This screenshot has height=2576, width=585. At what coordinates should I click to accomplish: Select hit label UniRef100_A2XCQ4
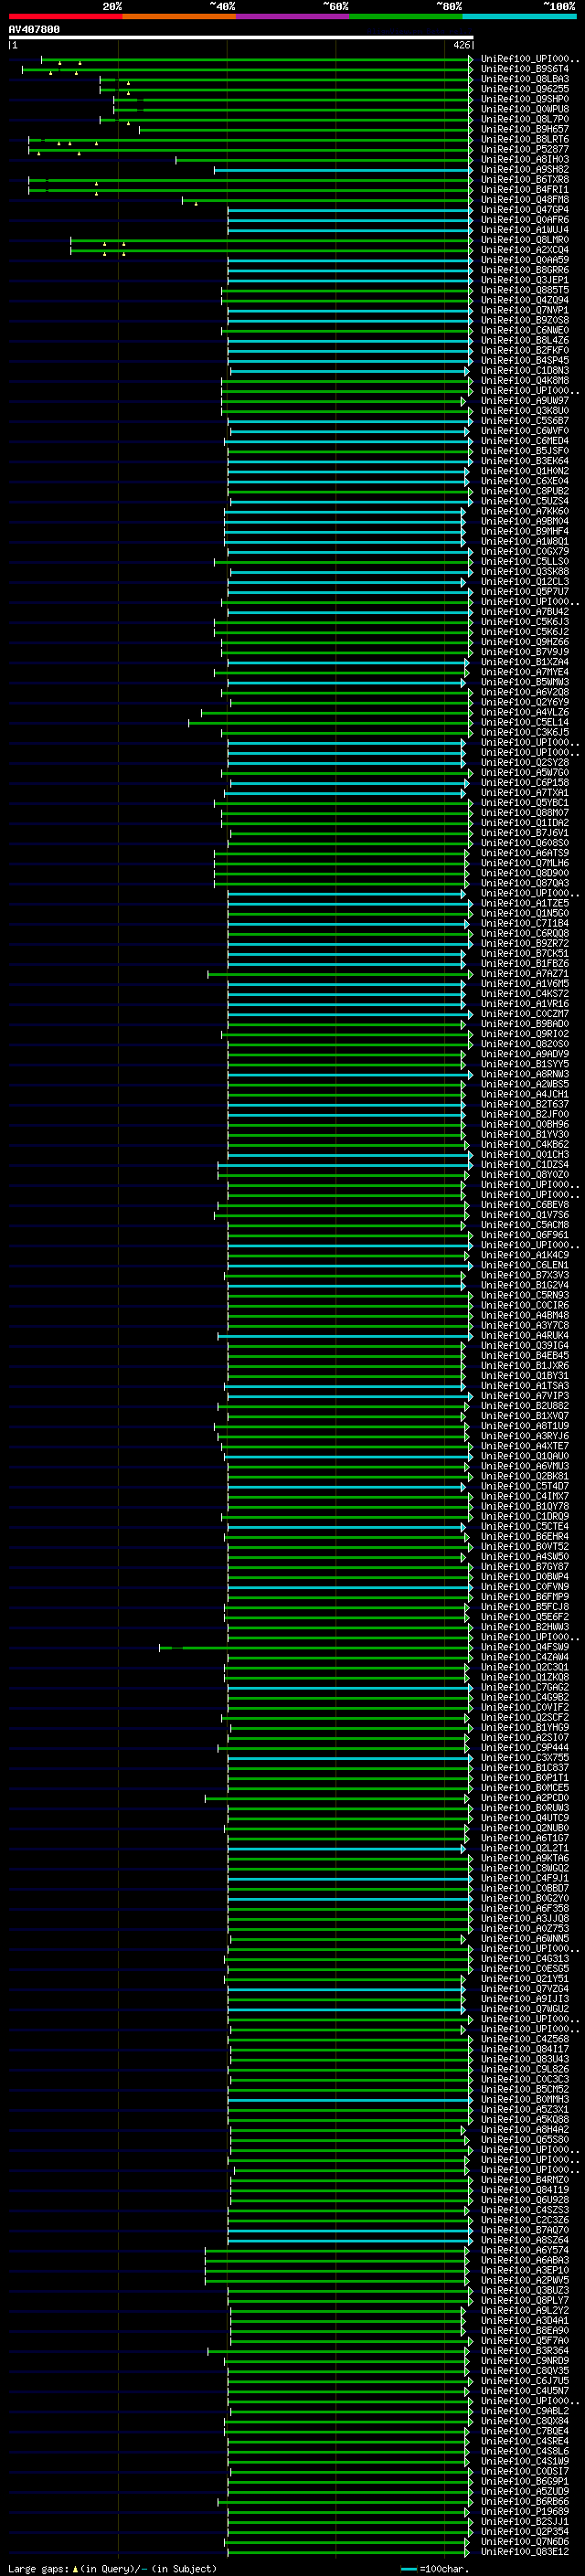coord(525,250)
